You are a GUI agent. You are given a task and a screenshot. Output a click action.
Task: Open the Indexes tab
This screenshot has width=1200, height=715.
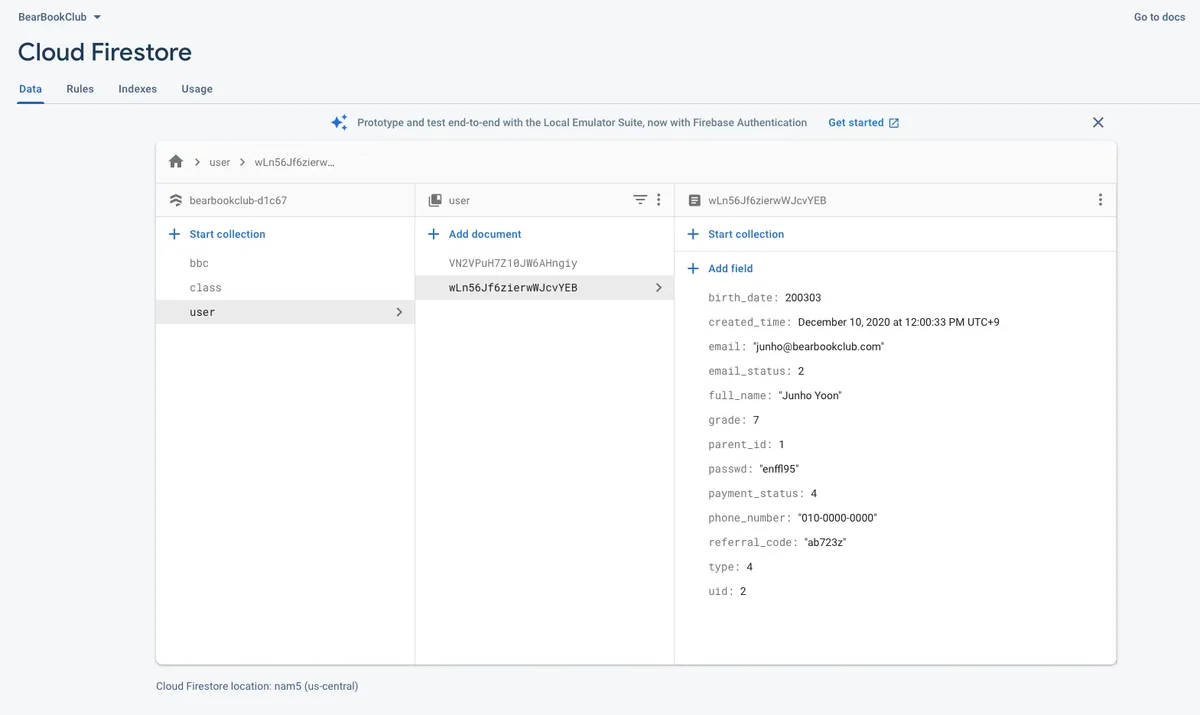(137, 89)
